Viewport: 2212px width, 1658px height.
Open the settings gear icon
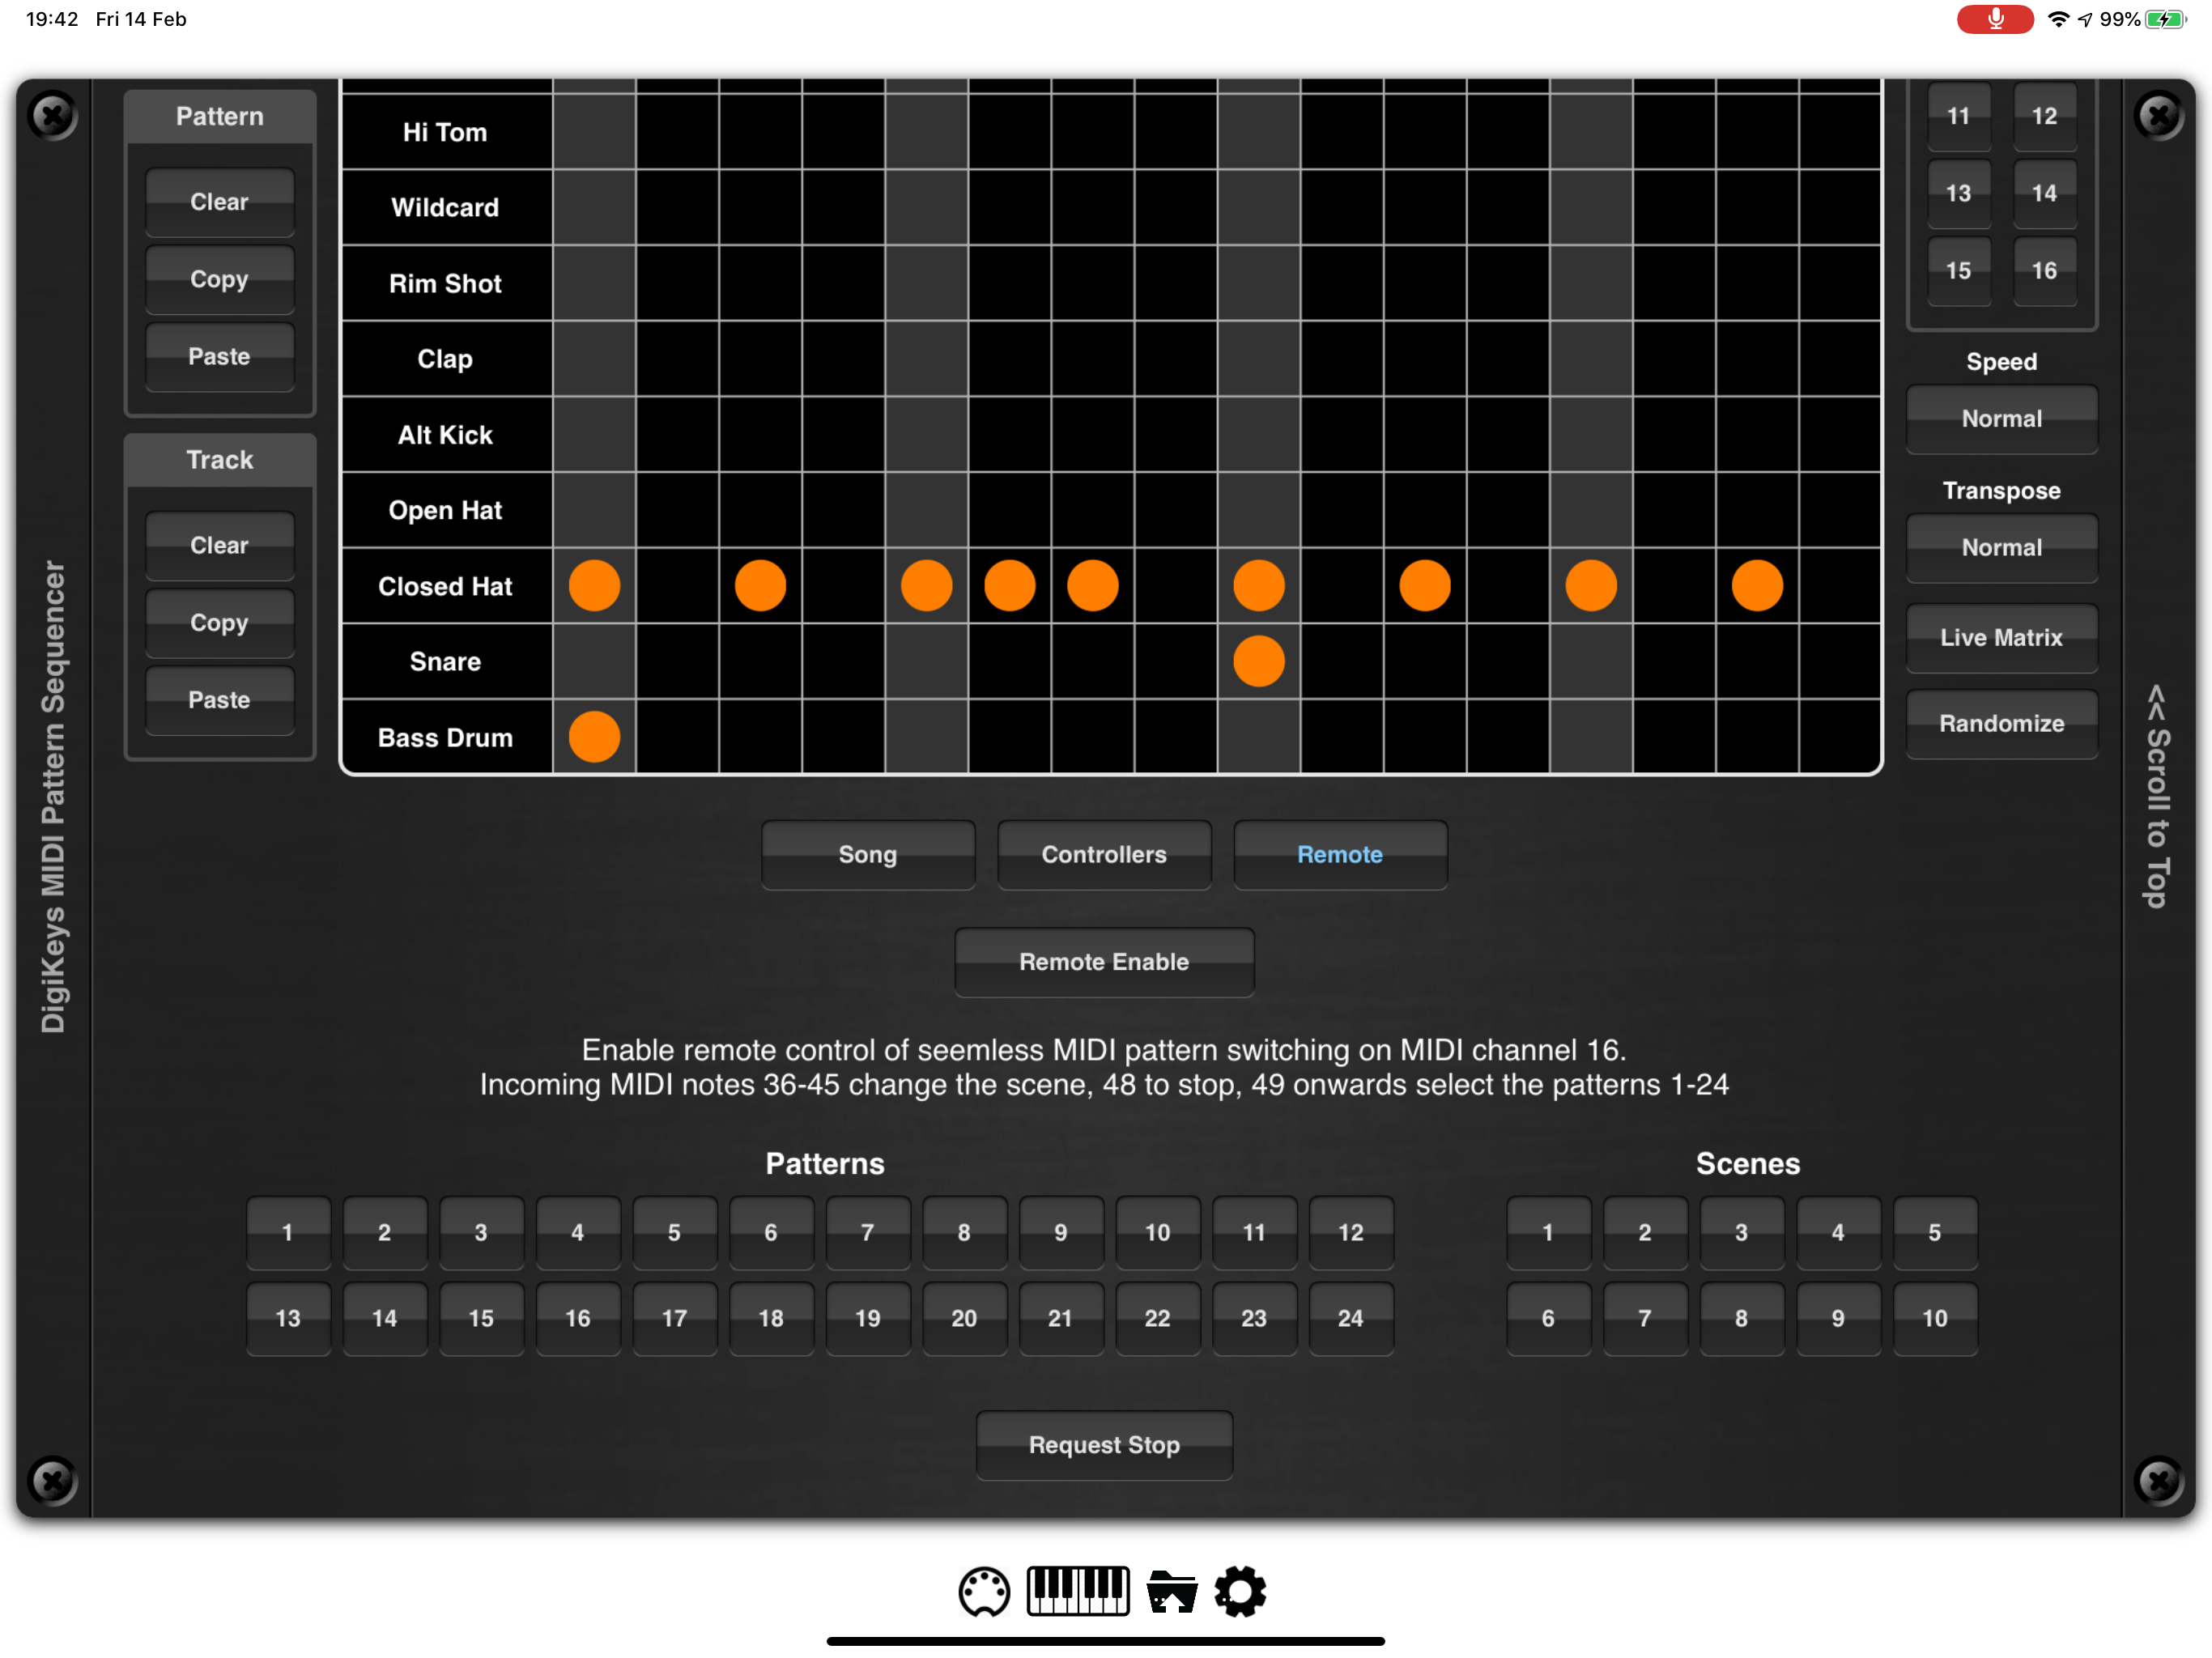(1240, 1591)
